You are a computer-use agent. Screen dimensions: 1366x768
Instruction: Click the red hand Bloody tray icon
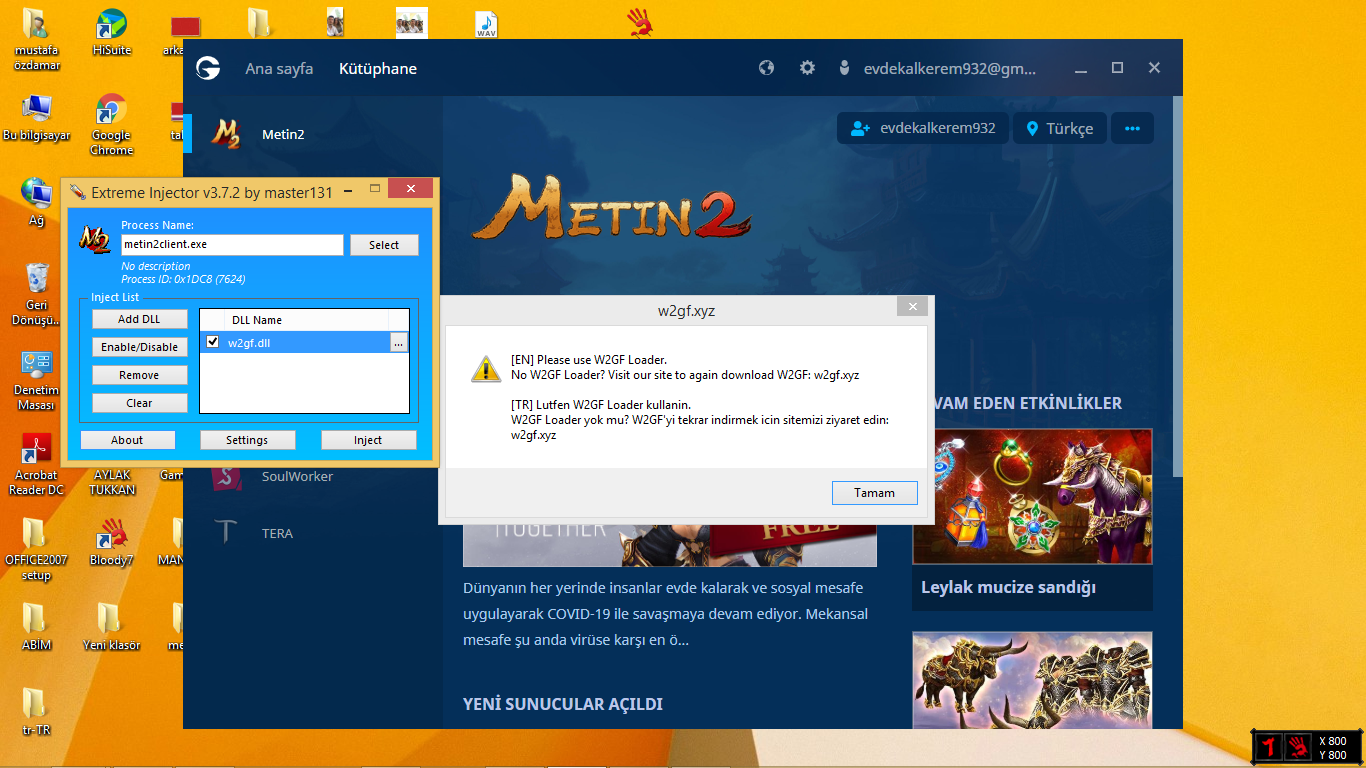(x=1298, y=745)
